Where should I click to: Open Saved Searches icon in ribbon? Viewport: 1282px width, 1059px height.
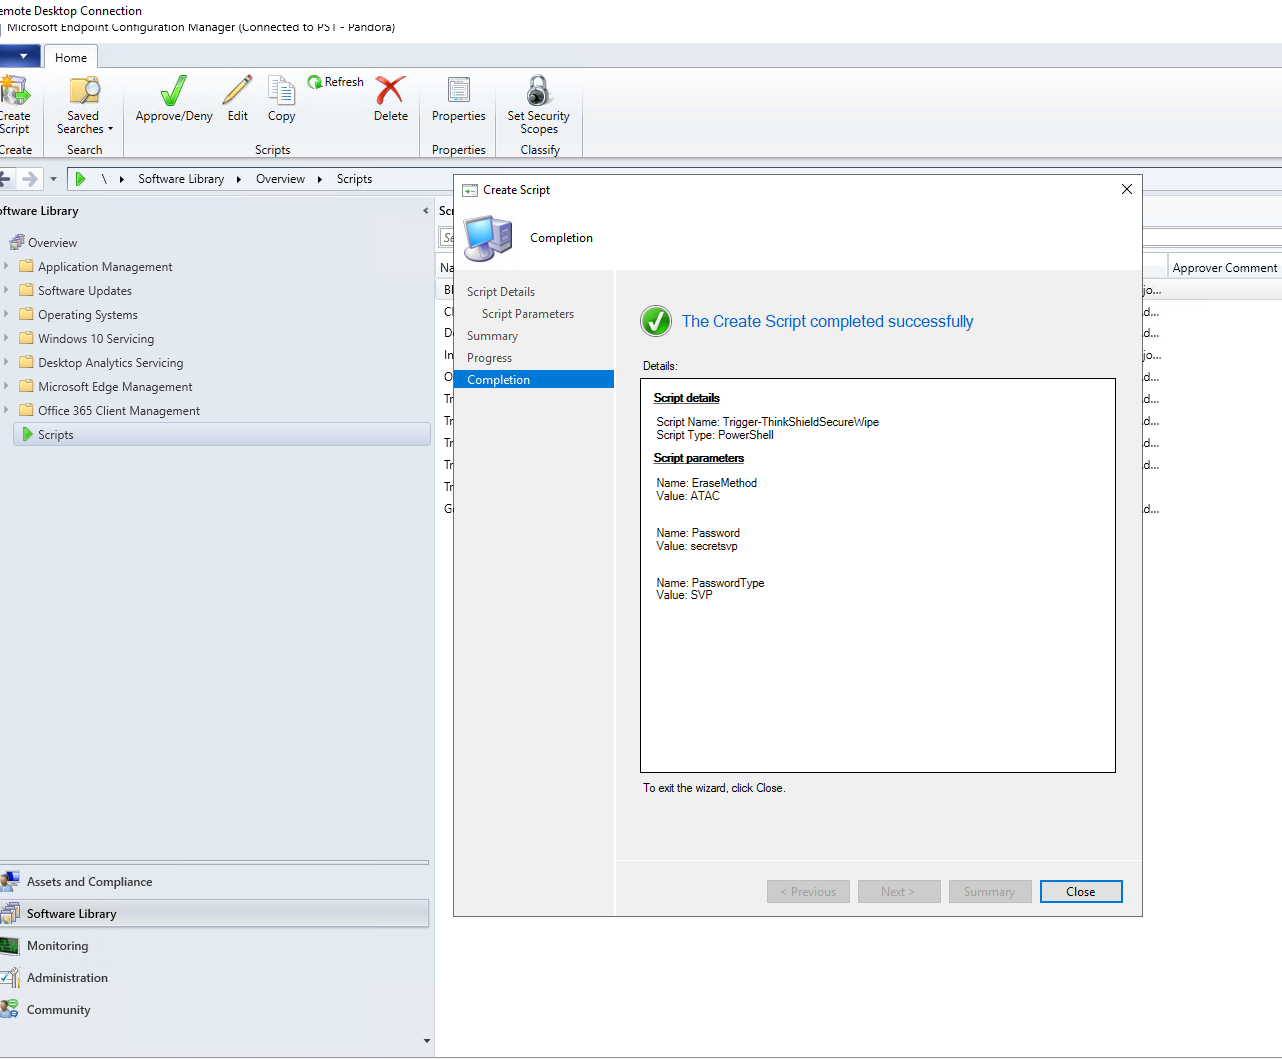pos(84,91)
